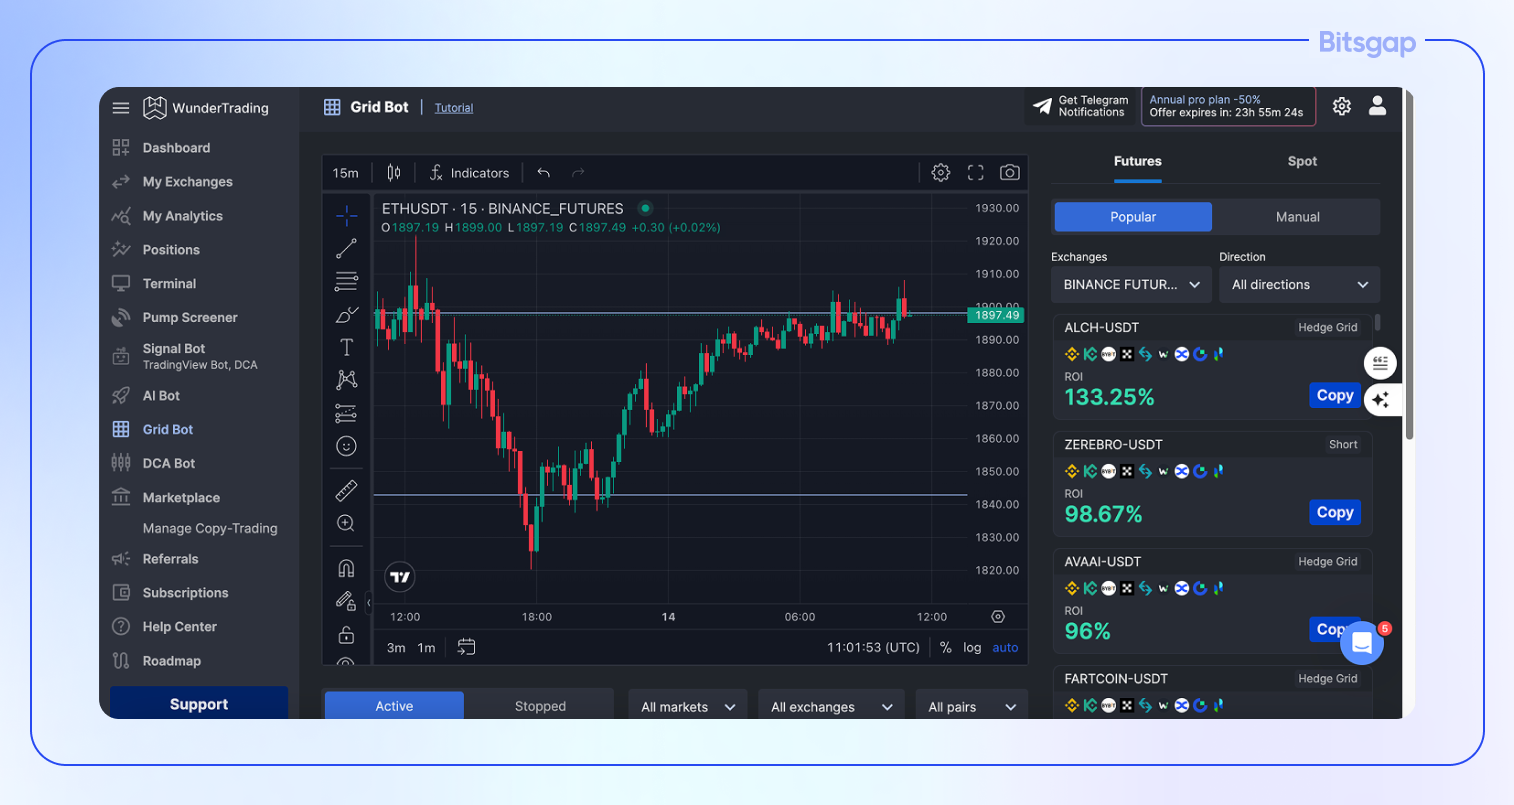Show only Active bots
Image resolution: width=1514 pixels, height=805 pixels.
pos(393,705)
